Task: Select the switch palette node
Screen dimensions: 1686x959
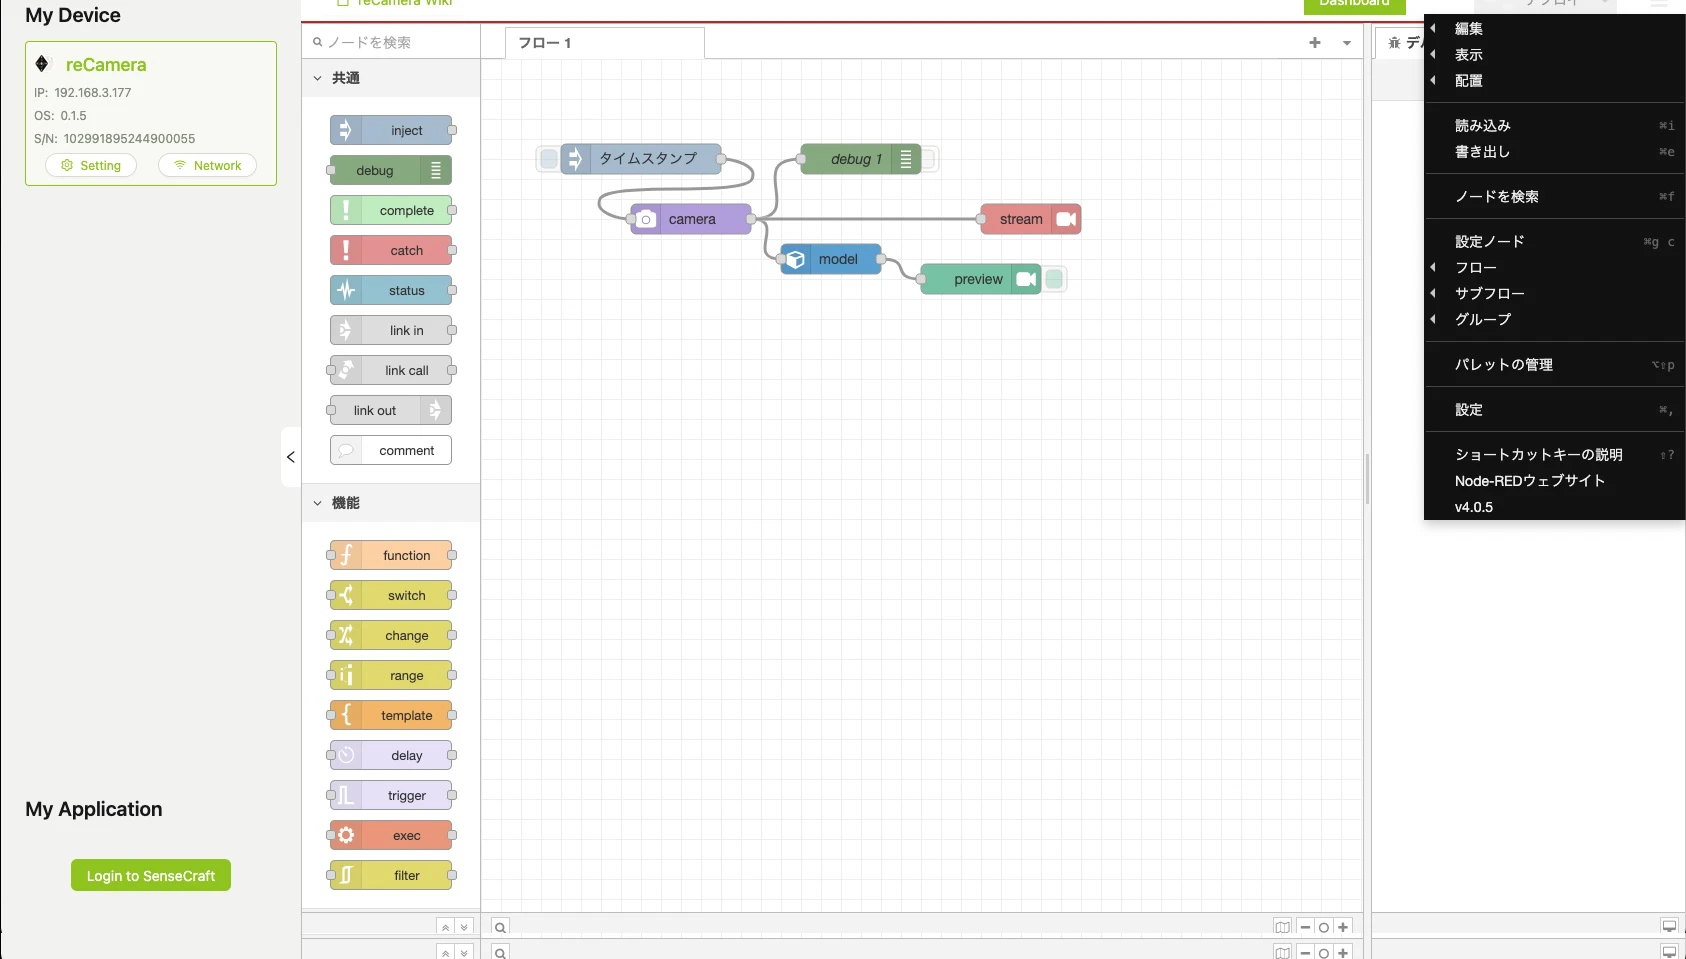Action: [391, 595]
